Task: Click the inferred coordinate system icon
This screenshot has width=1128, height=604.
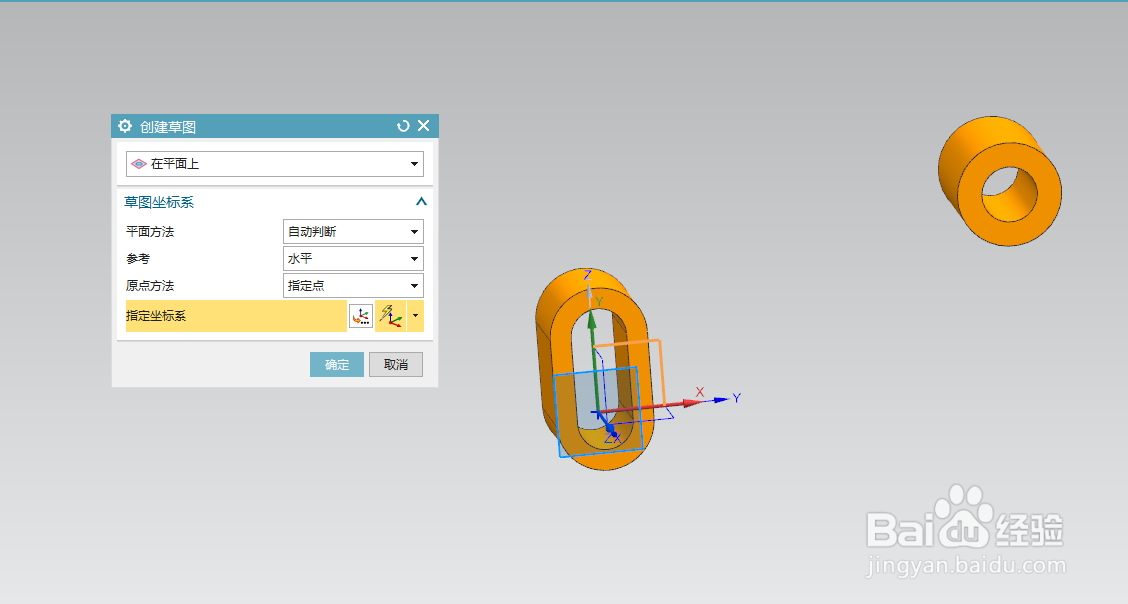Action: coord(391,316)
